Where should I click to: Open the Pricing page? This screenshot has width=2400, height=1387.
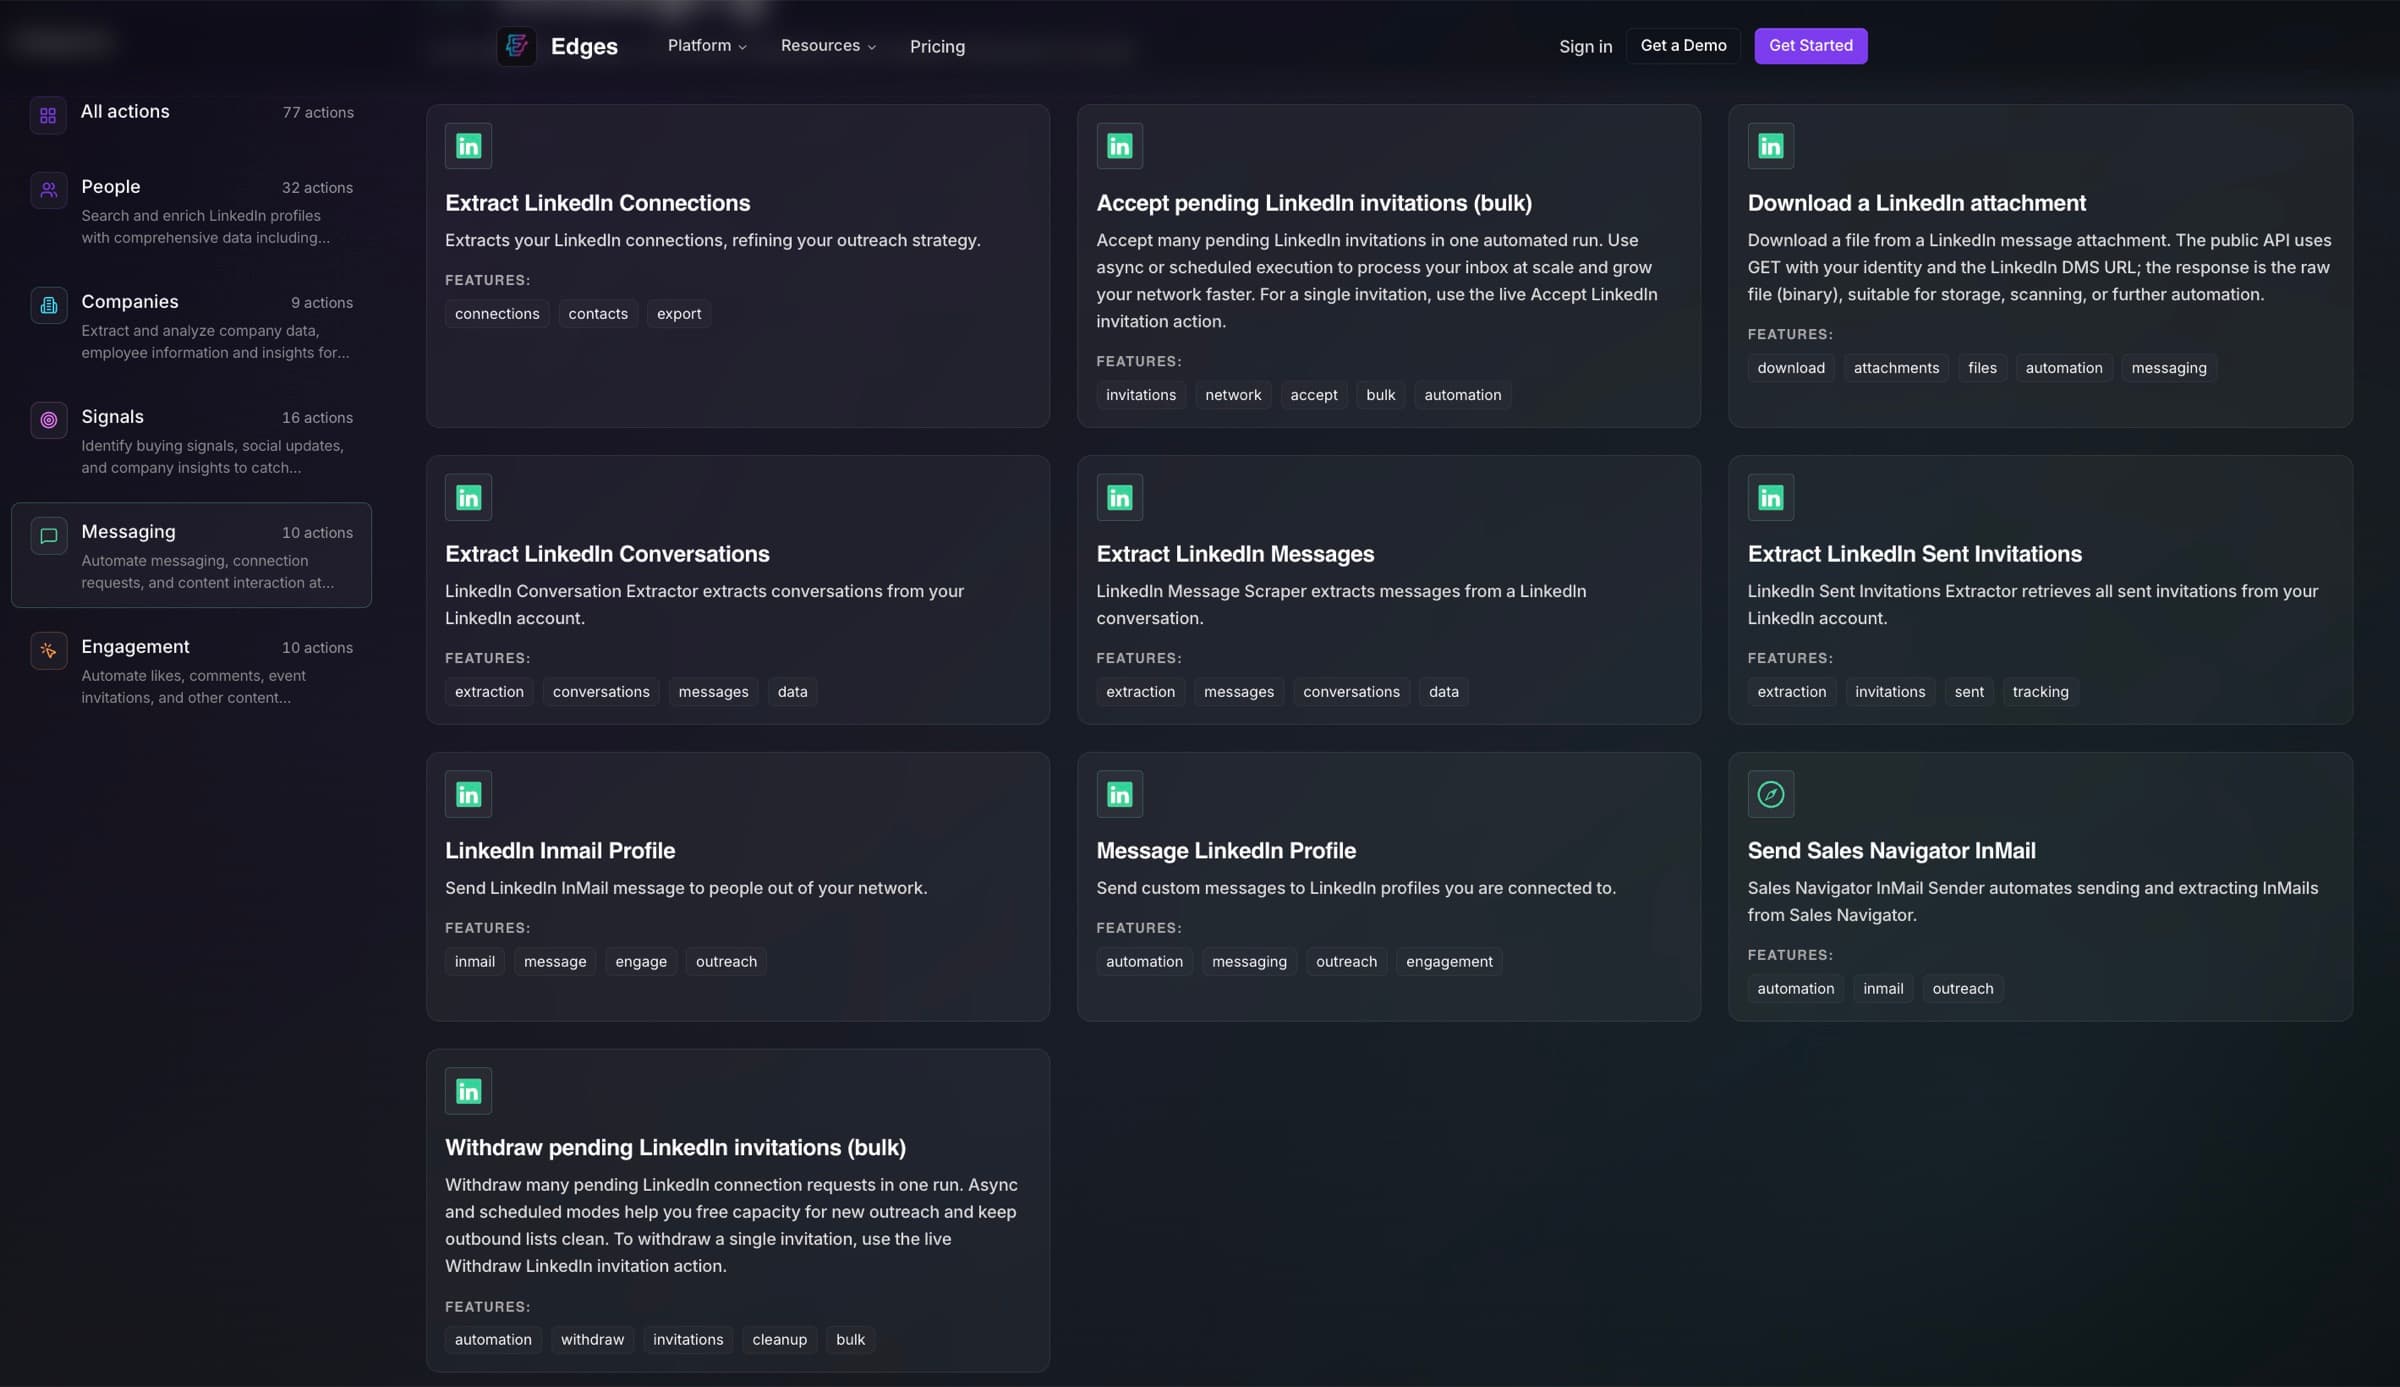click(x=937, y=46)
